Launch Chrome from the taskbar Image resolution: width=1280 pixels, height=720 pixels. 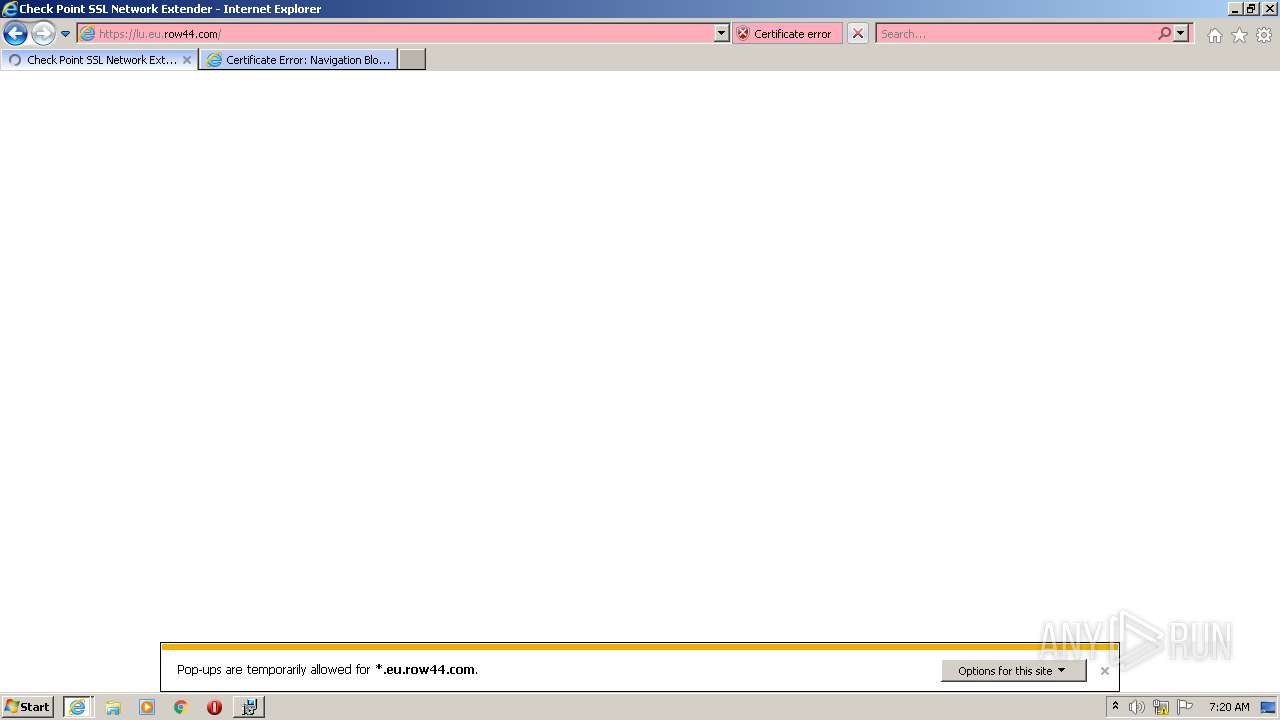click(x=181, y=707)
